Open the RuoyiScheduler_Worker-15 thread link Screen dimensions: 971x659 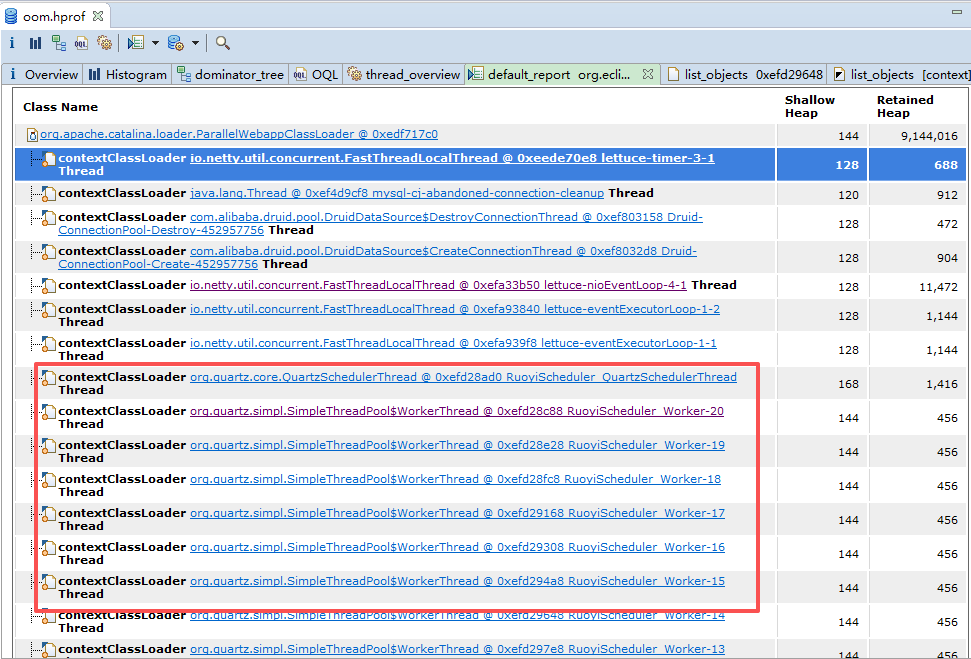click(458, 581)
